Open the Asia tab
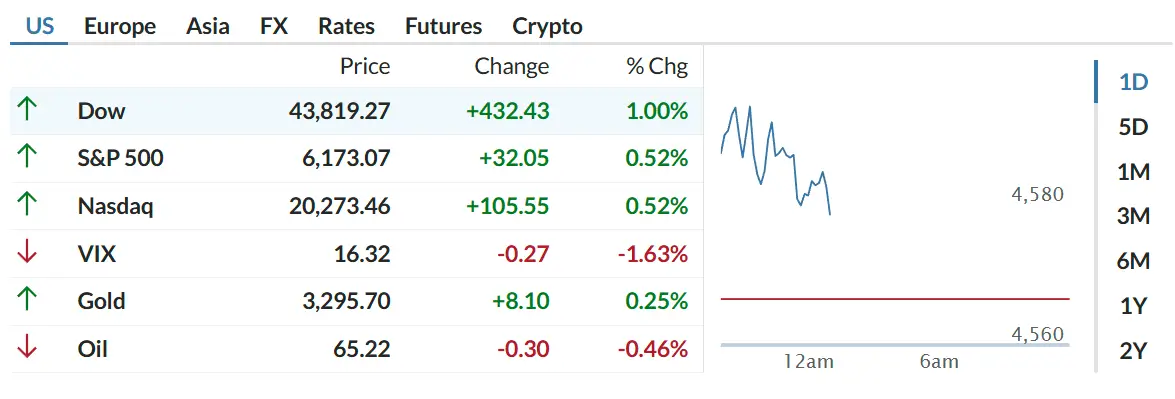This screenshot has width=1175, height=399. pos(208,26)
